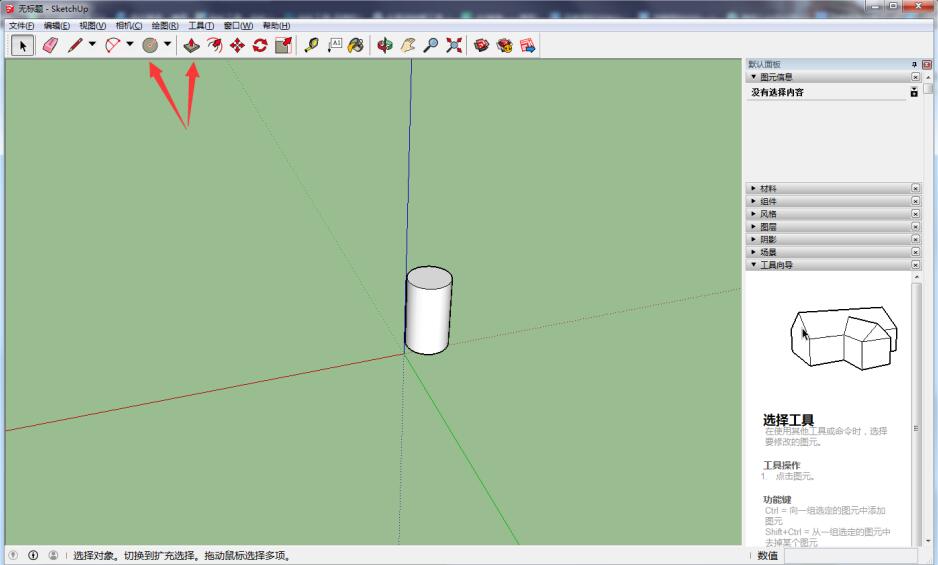The width and height of the screenshot is (938, 565).
Task: Collapse the 工具向导 panel
Action: tap(775, 266)
